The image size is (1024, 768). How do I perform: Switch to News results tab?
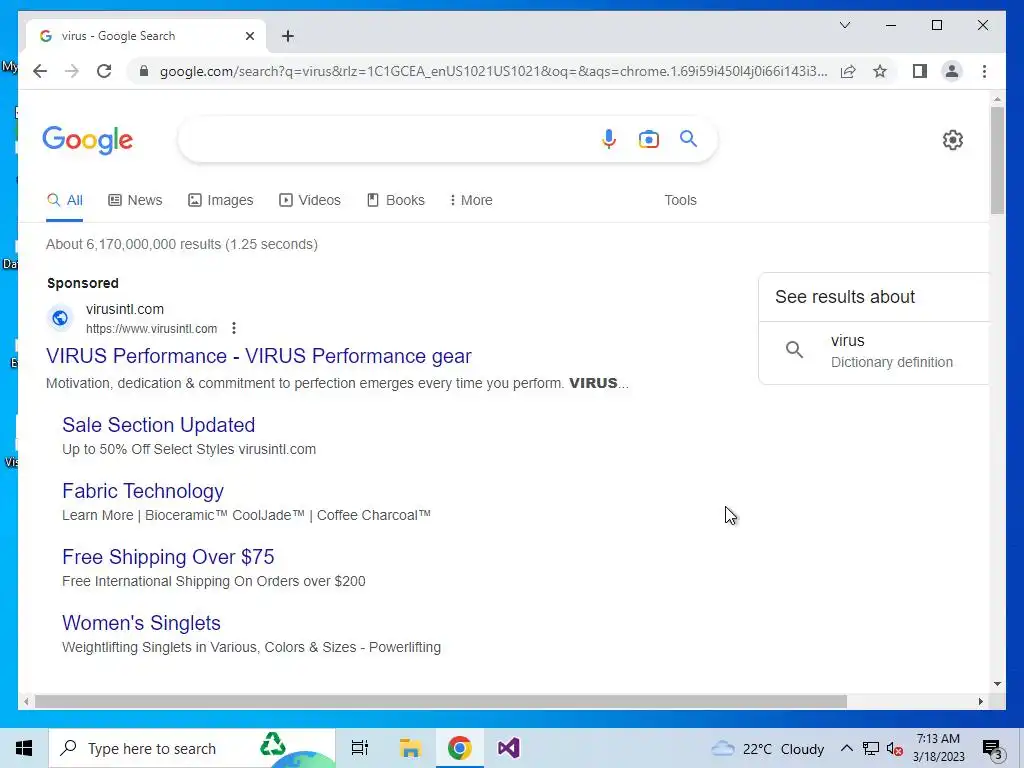[x=135, y=200]
